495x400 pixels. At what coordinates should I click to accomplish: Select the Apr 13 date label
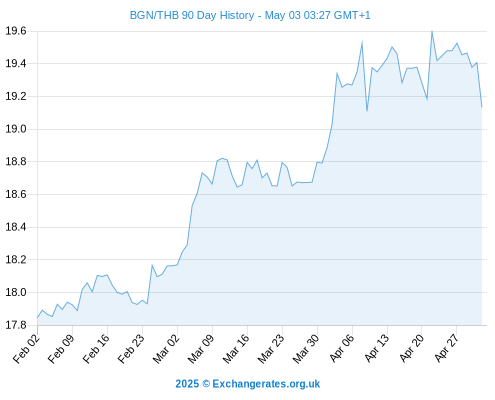[x=377, y=348]
